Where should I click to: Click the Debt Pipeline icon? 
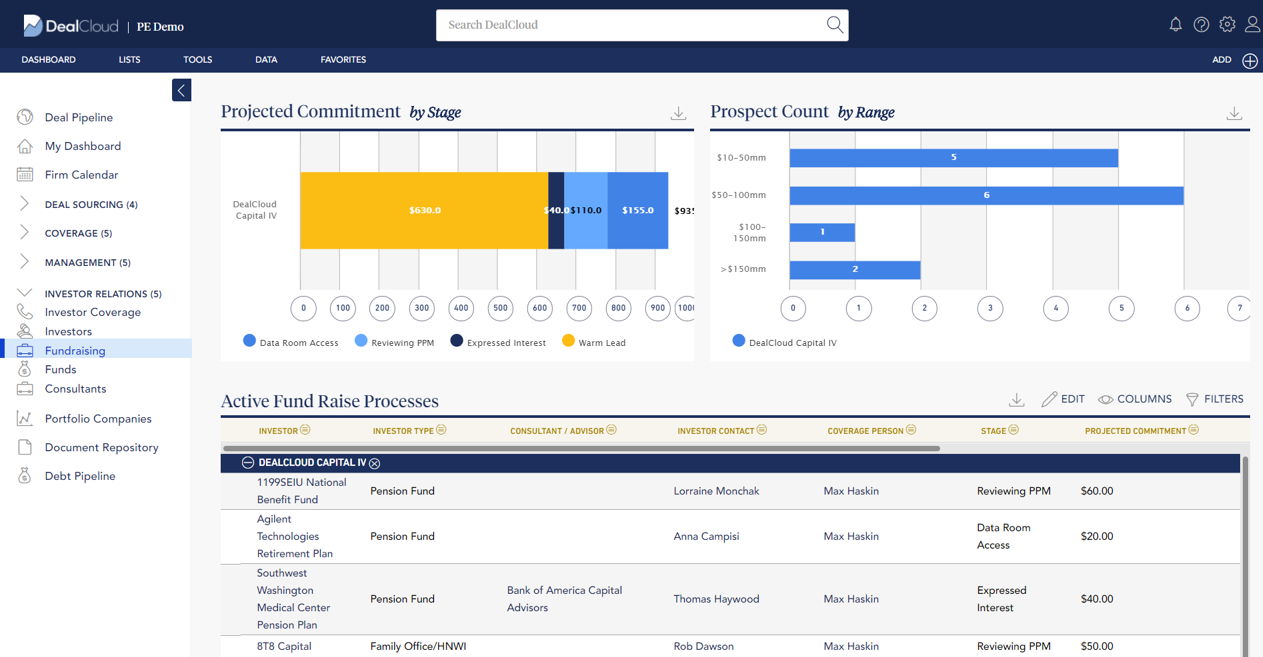coord(25,476)
